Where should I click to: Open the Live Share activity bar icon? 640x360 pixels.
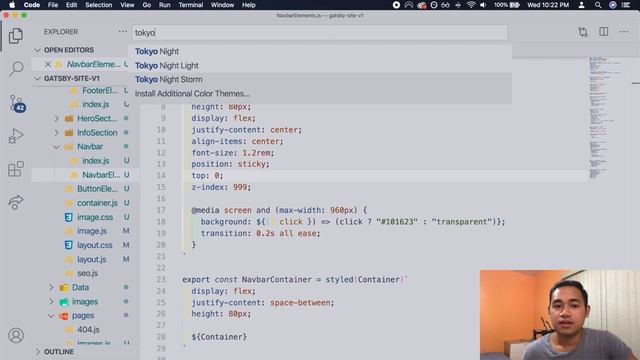[16, 202]
